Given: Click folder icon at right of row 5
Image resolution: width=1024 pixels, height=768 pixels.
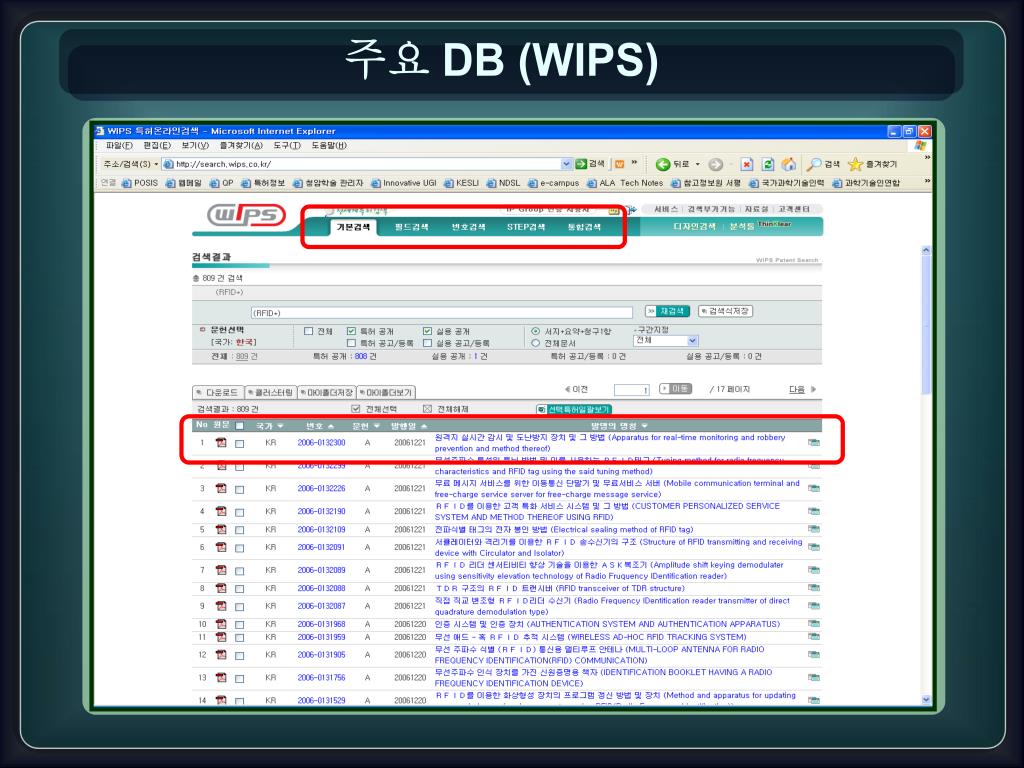Looking at the screenshot, I should (x=814, y=529).
